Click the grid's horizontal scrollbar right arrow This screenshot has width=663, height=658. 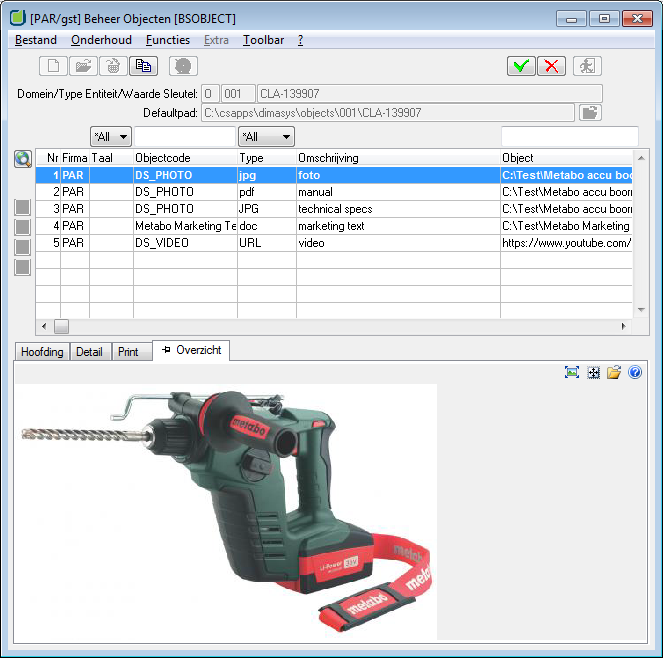tap(624, 326)
